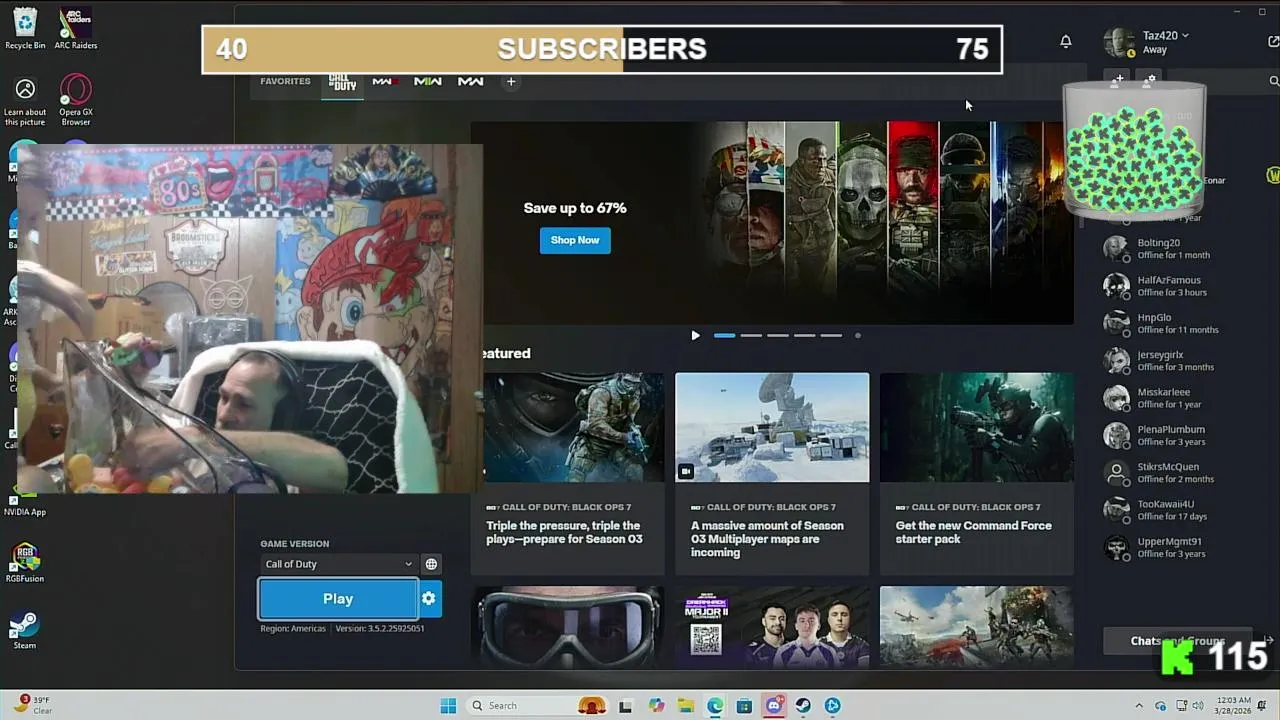Image resolution: width=1280 pixels, height=720 pixels.
Task: Open Steam from the taskbar
Action: (803, 706)
